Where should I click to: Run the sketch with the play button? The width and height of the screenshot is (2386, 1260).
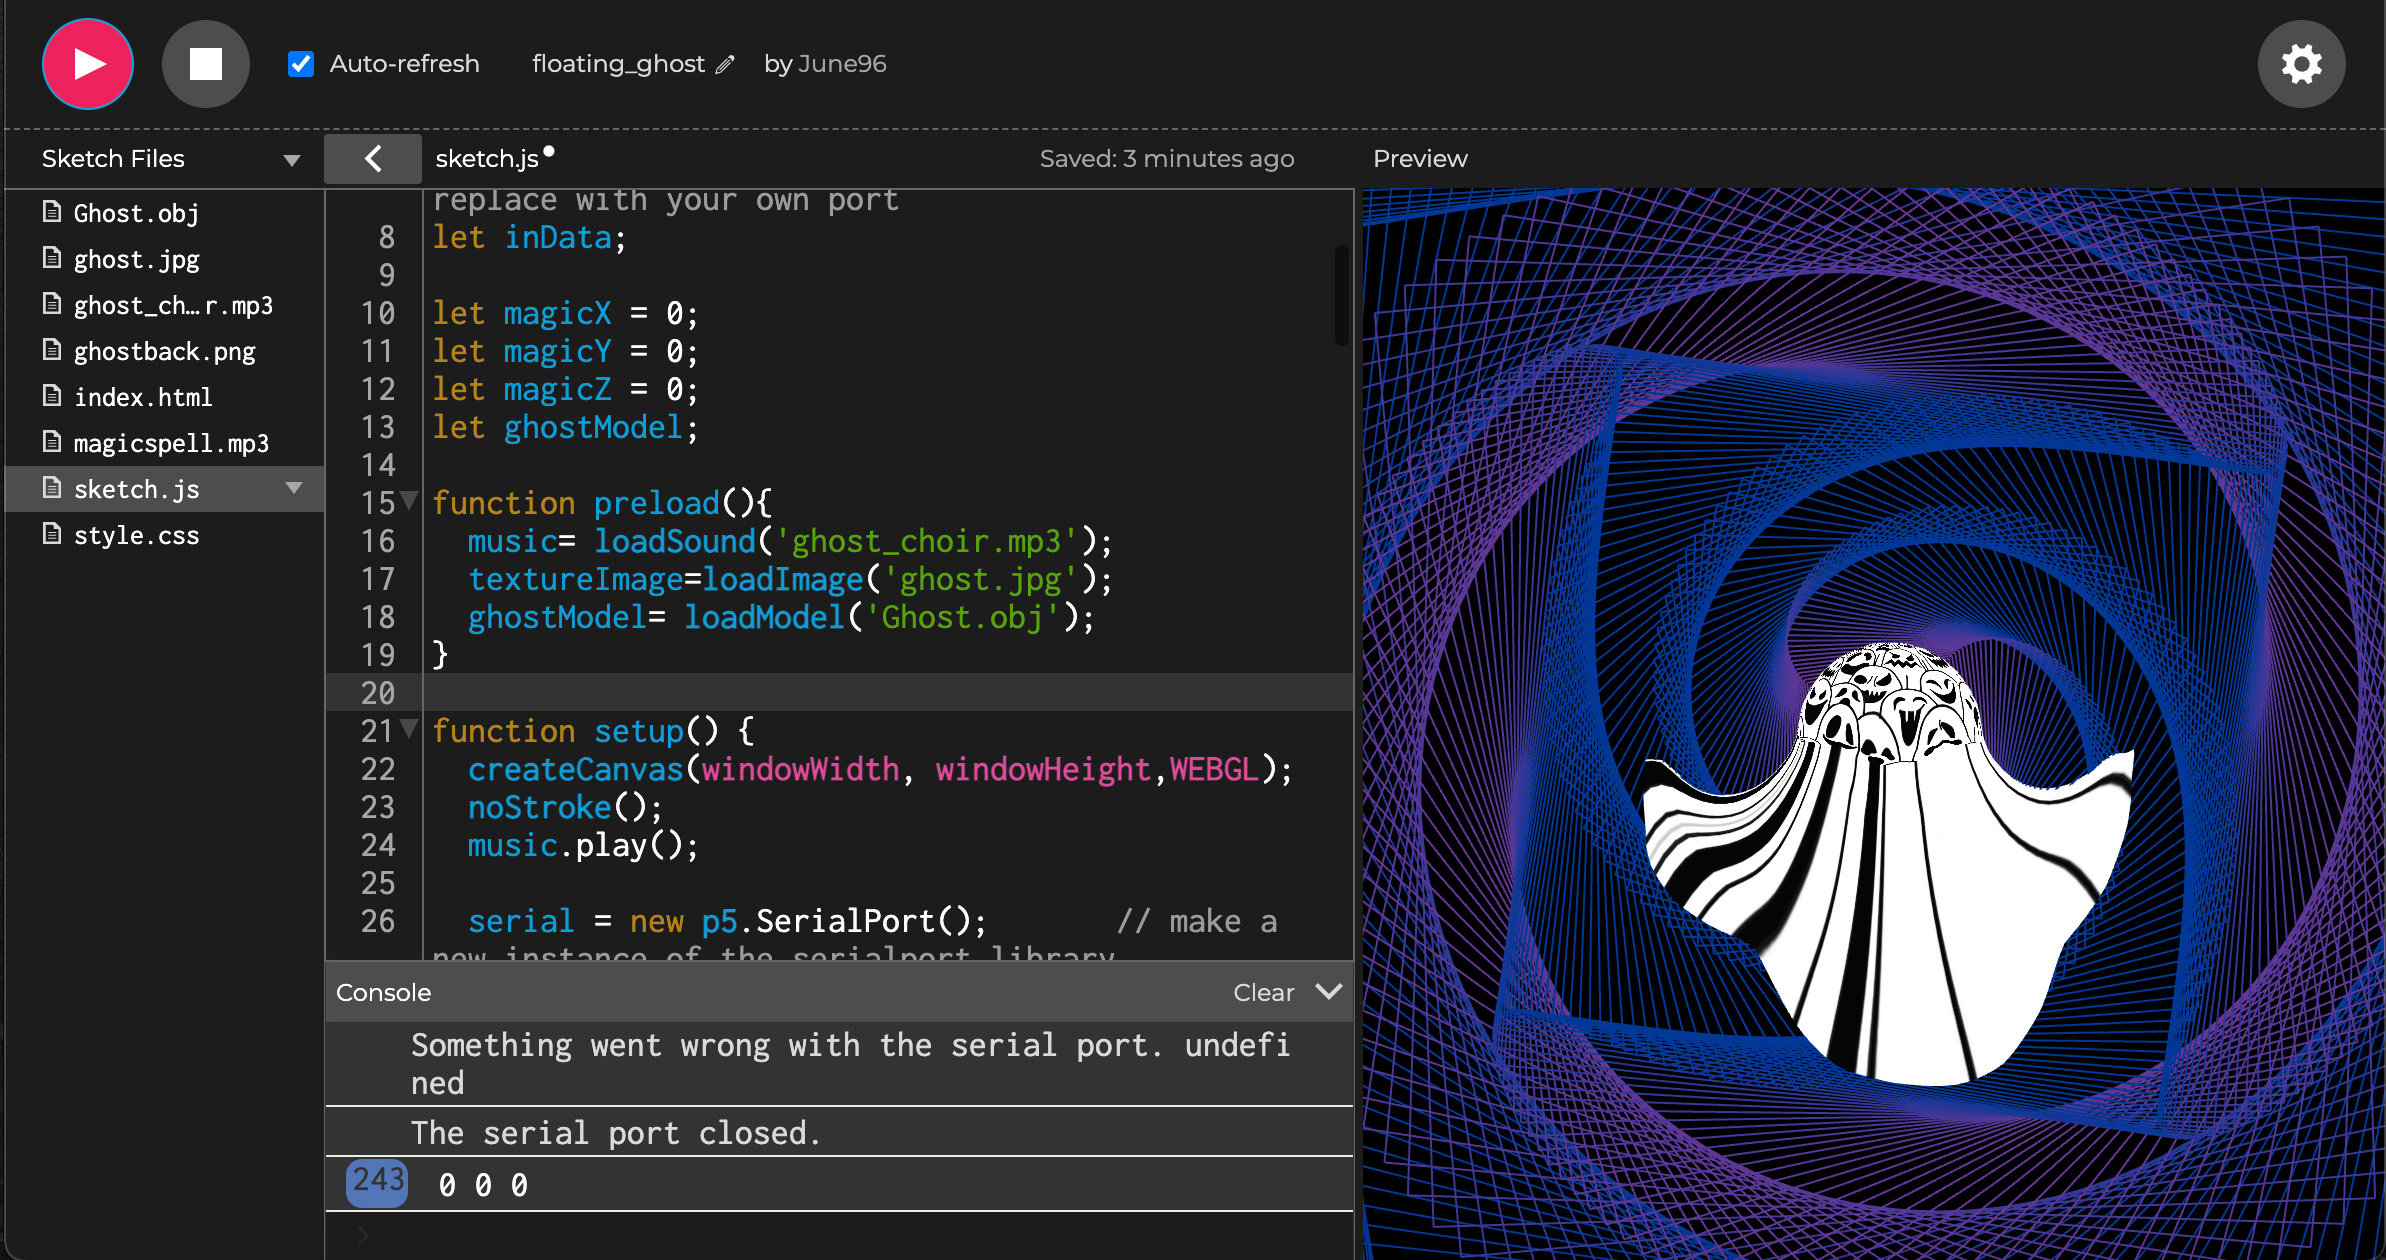tap(88, 64)
